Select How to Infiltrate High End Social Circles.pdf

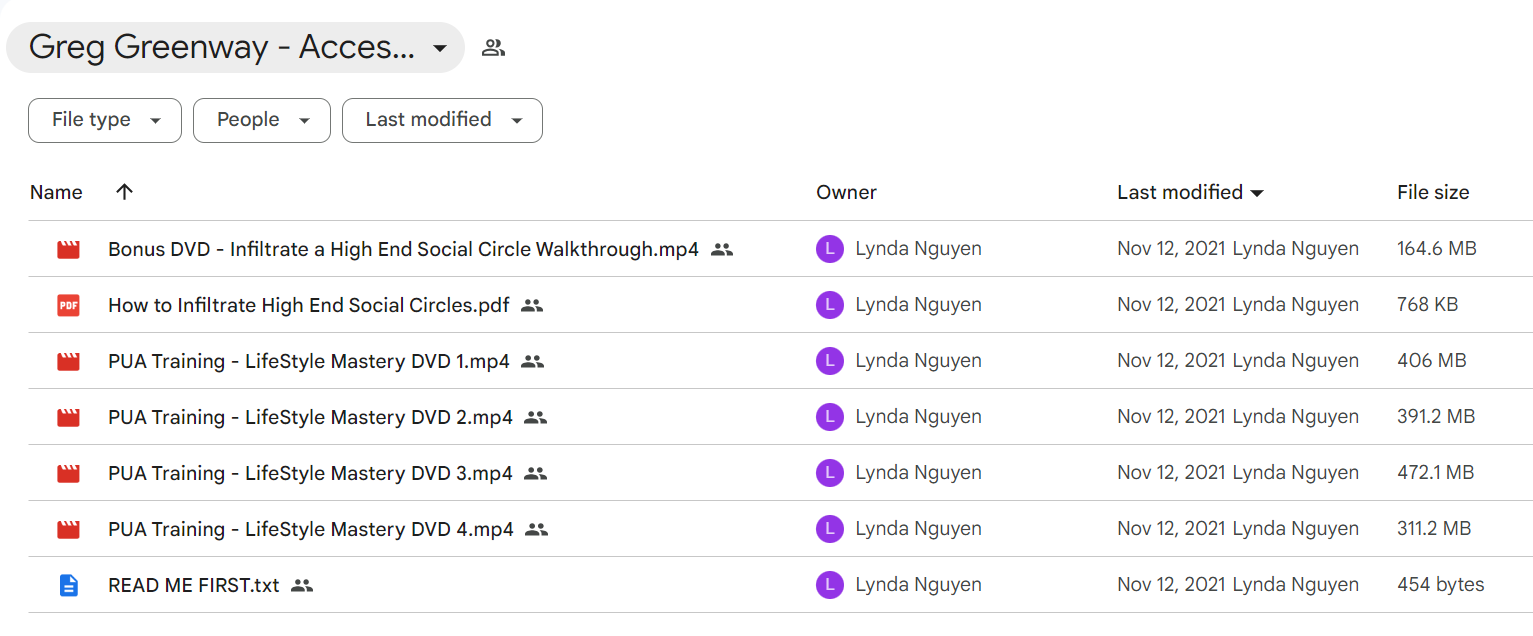pos(308,306)
